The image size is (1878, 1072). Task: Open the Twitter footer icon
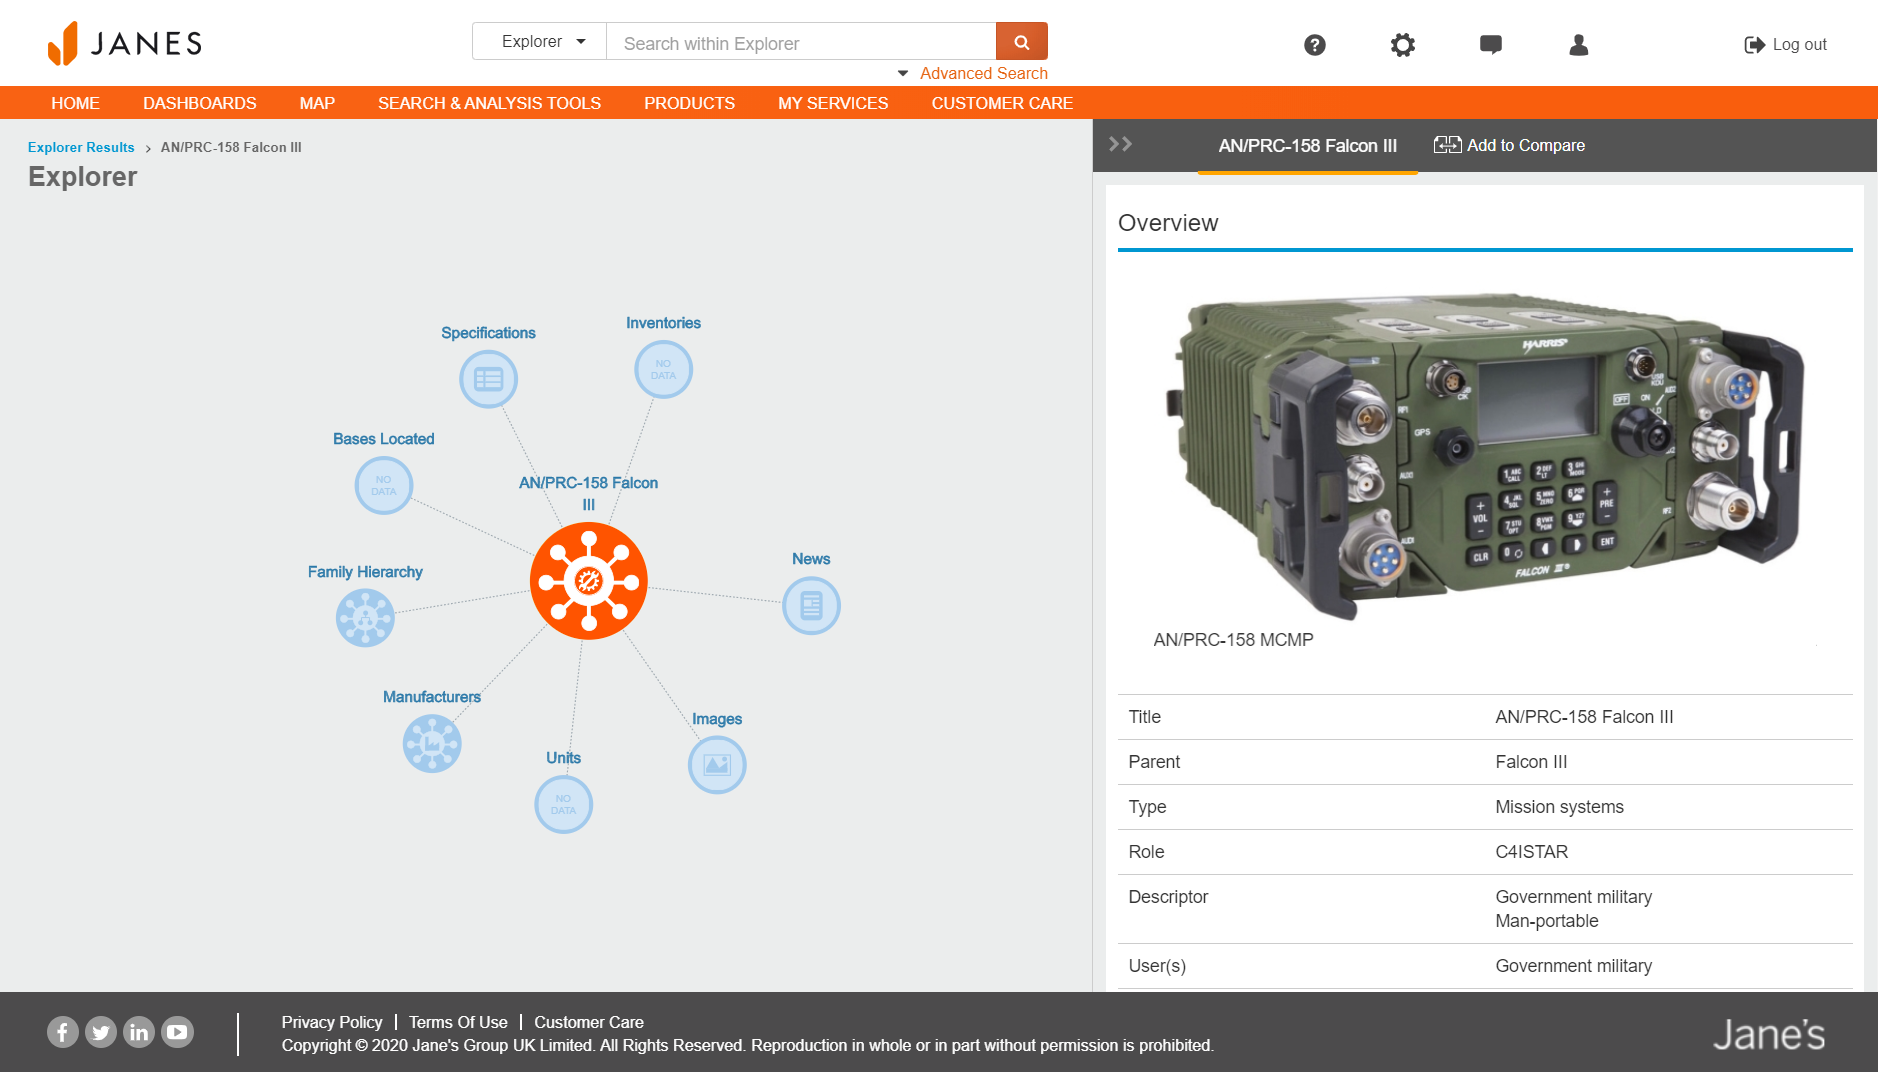point(100,1032)
